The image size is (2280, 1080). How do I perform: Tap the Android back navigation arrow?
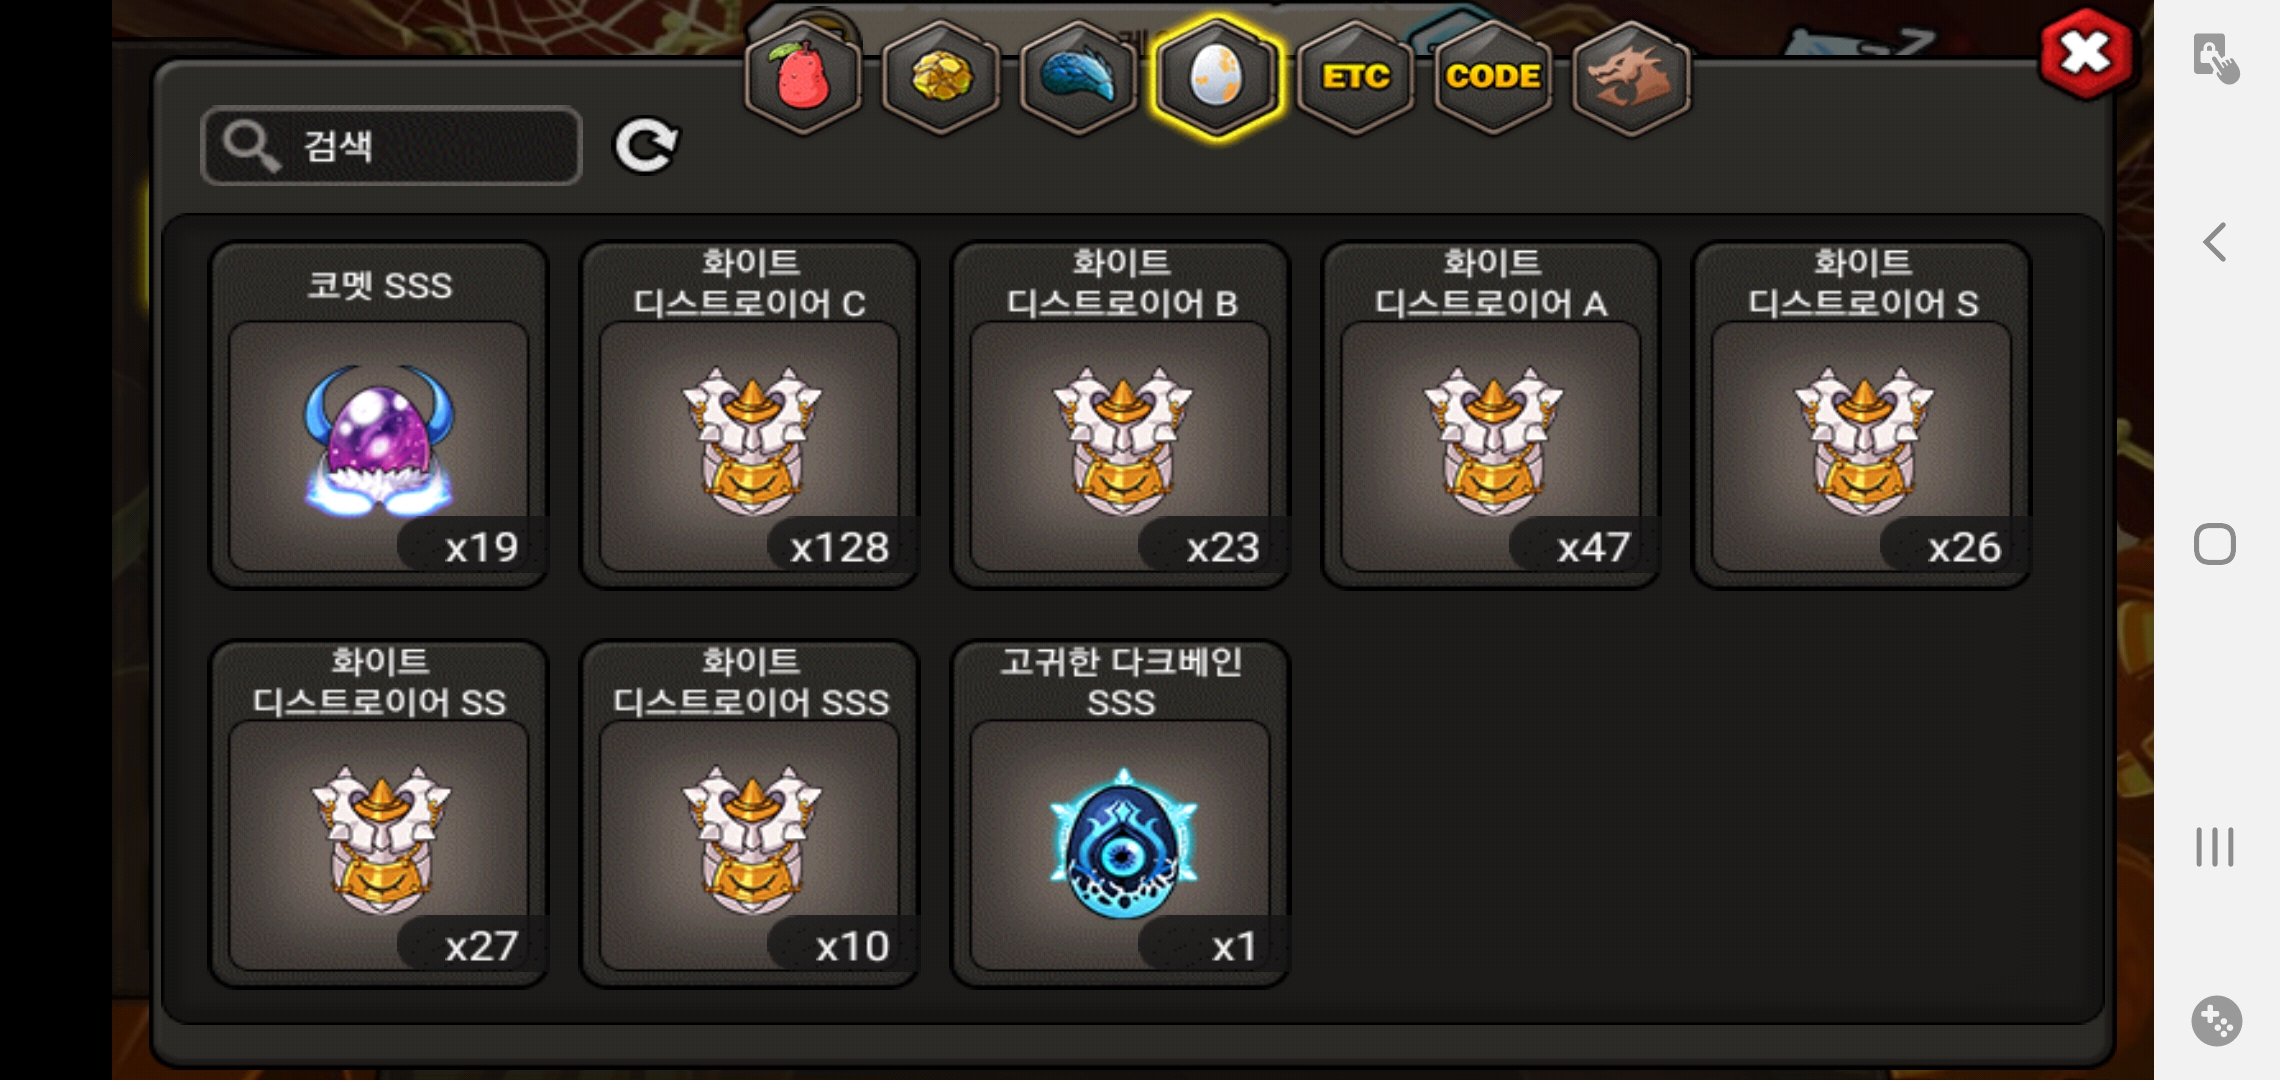[2215, 242]
